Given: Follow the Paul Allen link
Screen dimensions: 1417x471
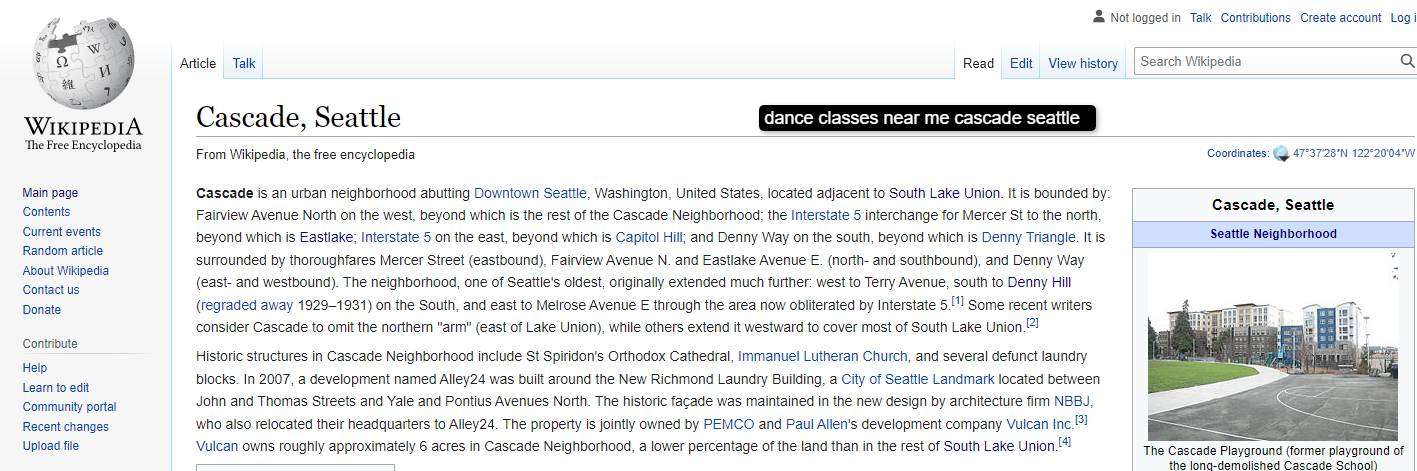Looking at the screenshot, I should [816, 424].
